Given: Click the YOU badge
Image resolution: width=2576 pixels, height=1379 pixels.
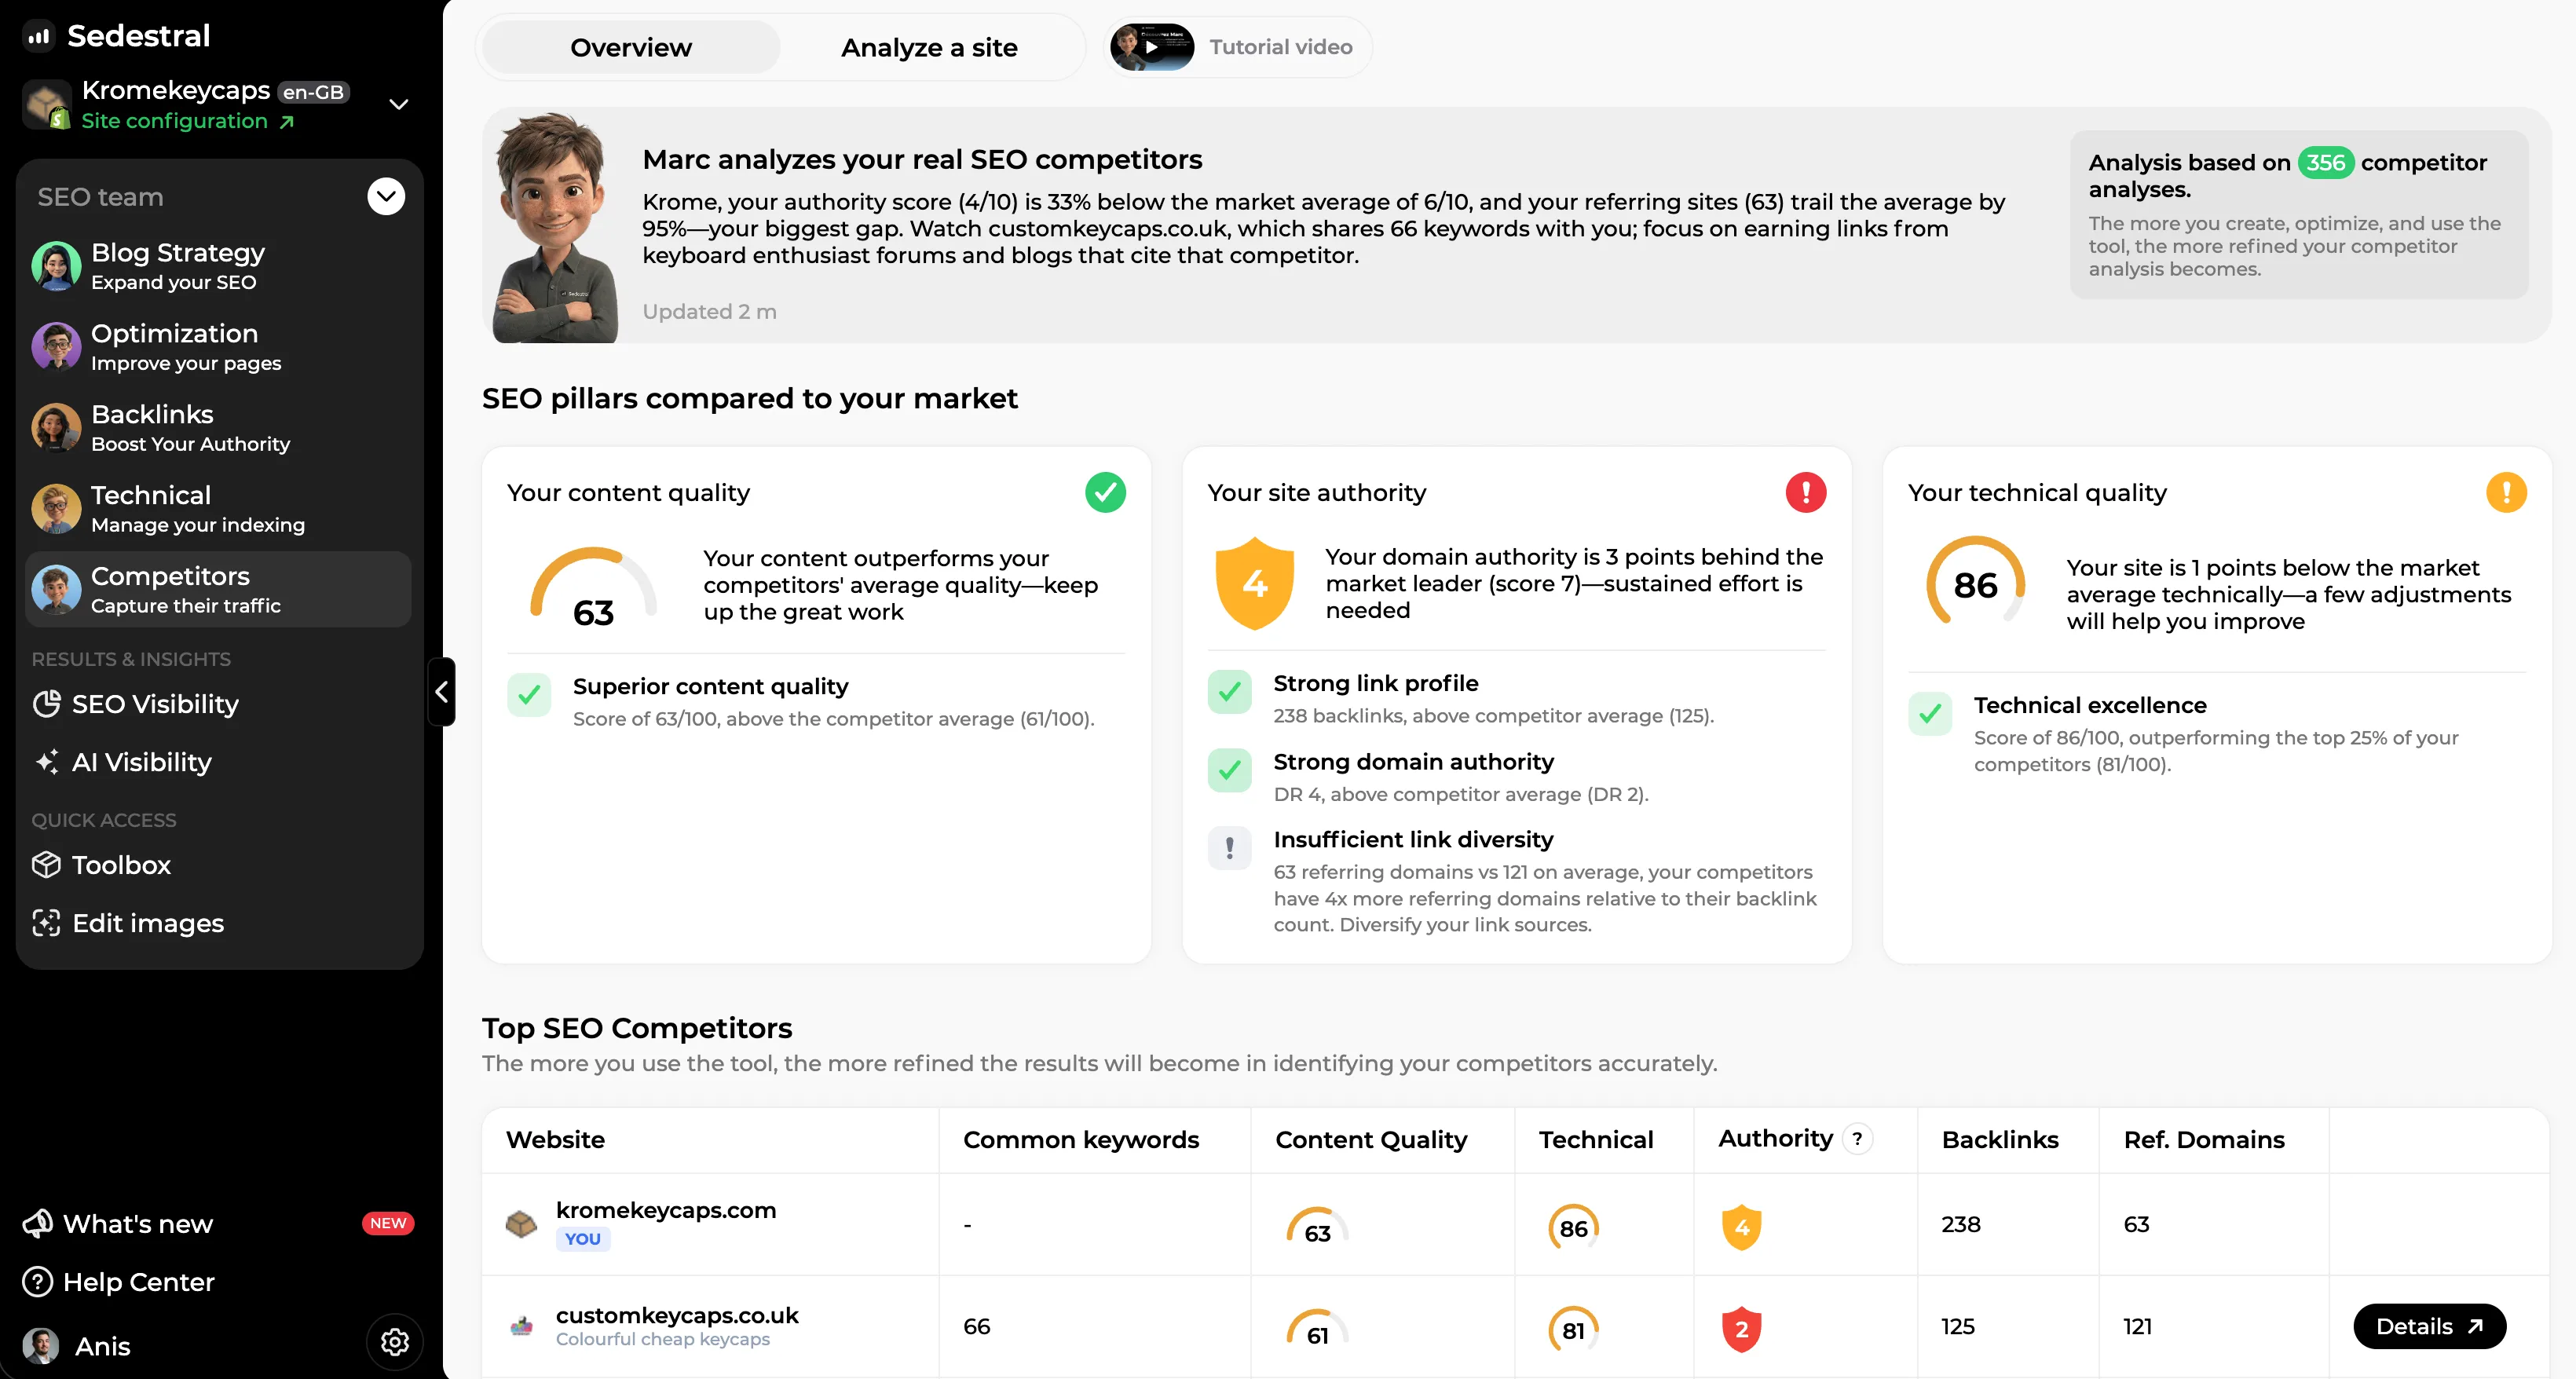Looking at the screenshot, I should click(583, 1239).
